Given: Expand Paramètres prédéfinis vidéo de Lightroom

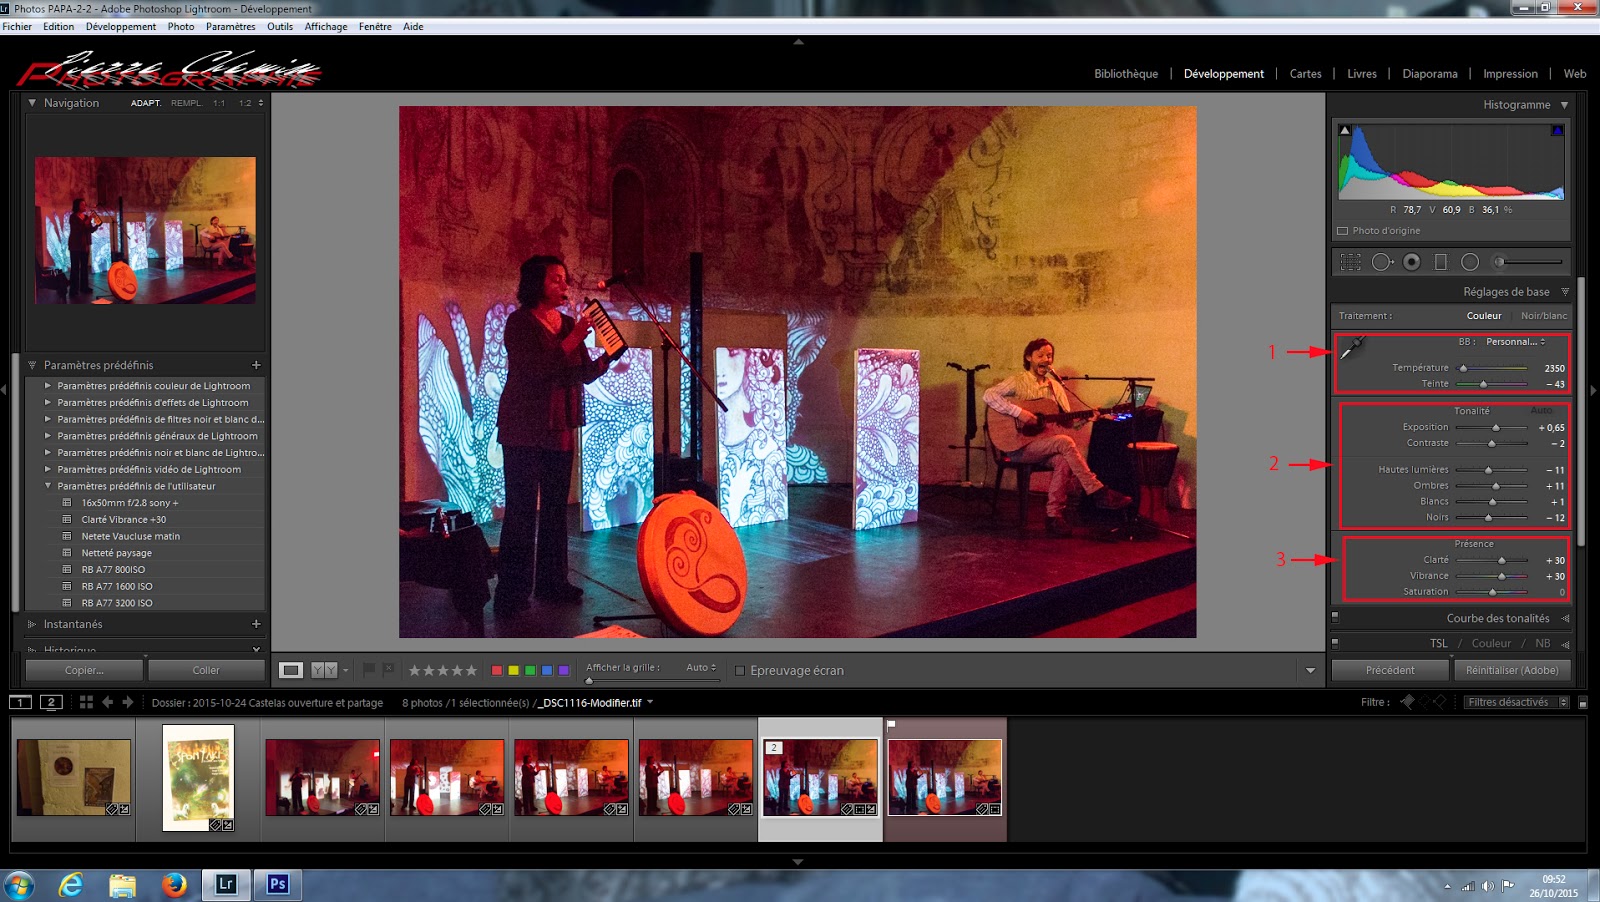Looking at the screenshot, I should point(47,469).
